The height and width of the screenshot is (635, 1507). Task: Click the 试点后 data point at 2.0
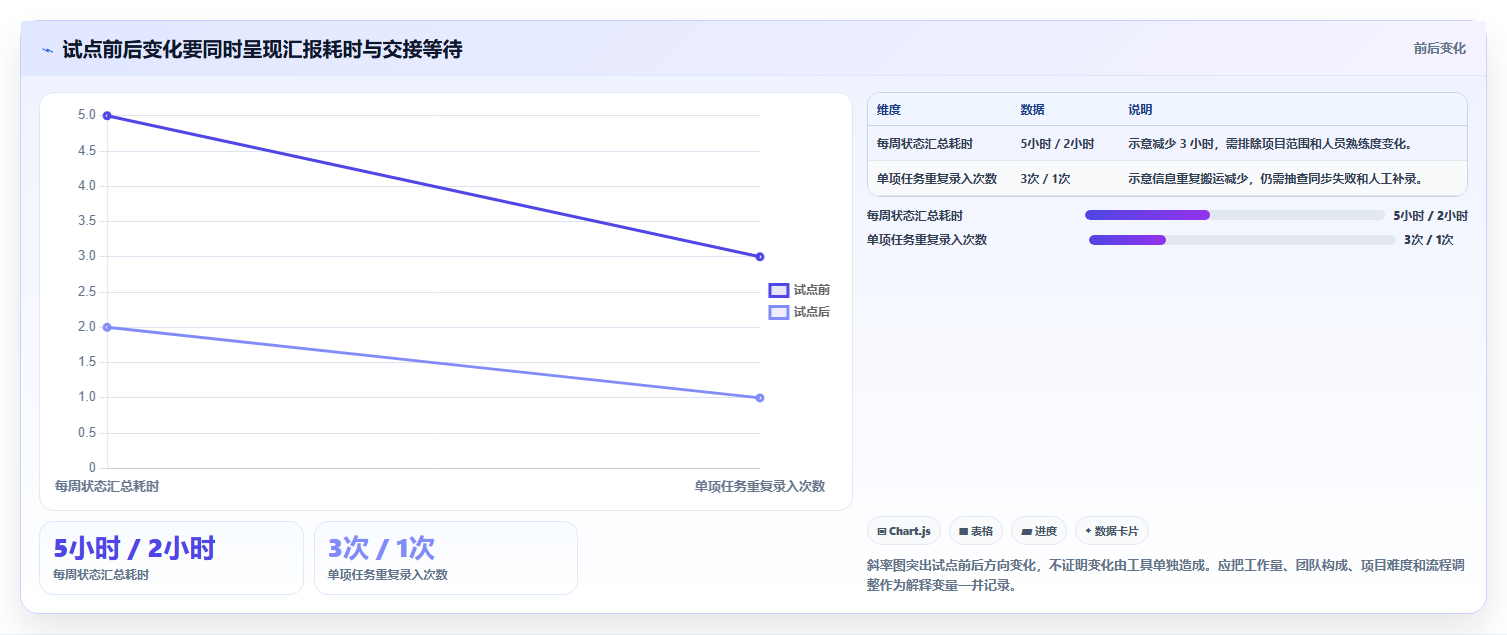(107, 327)
